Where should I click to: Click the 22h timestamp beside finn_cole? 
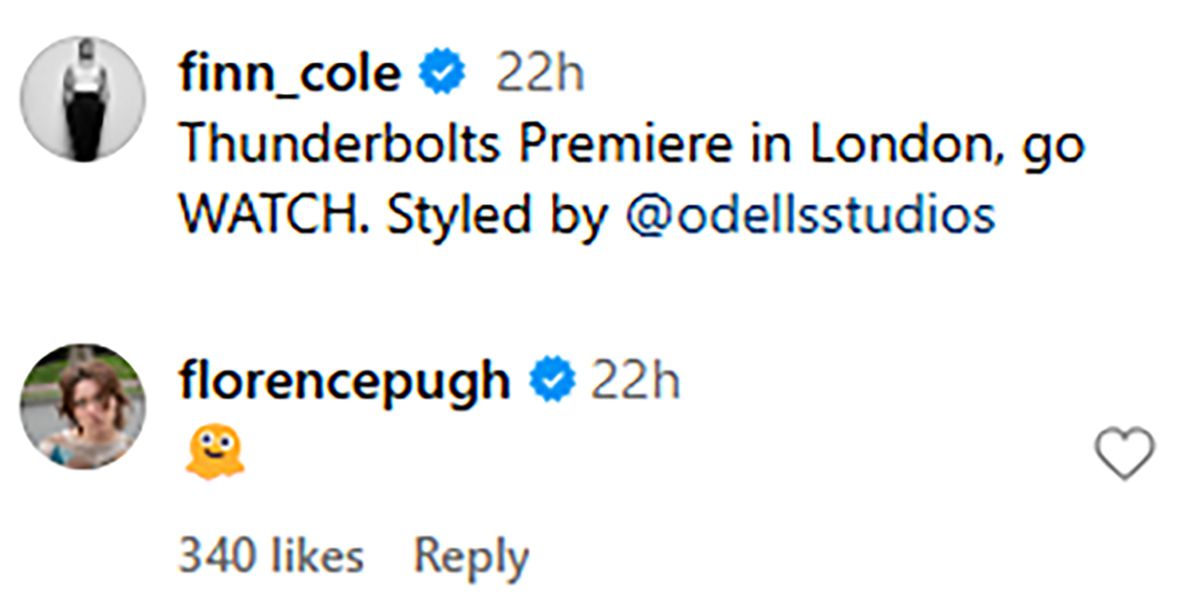[x=539, y=75]
